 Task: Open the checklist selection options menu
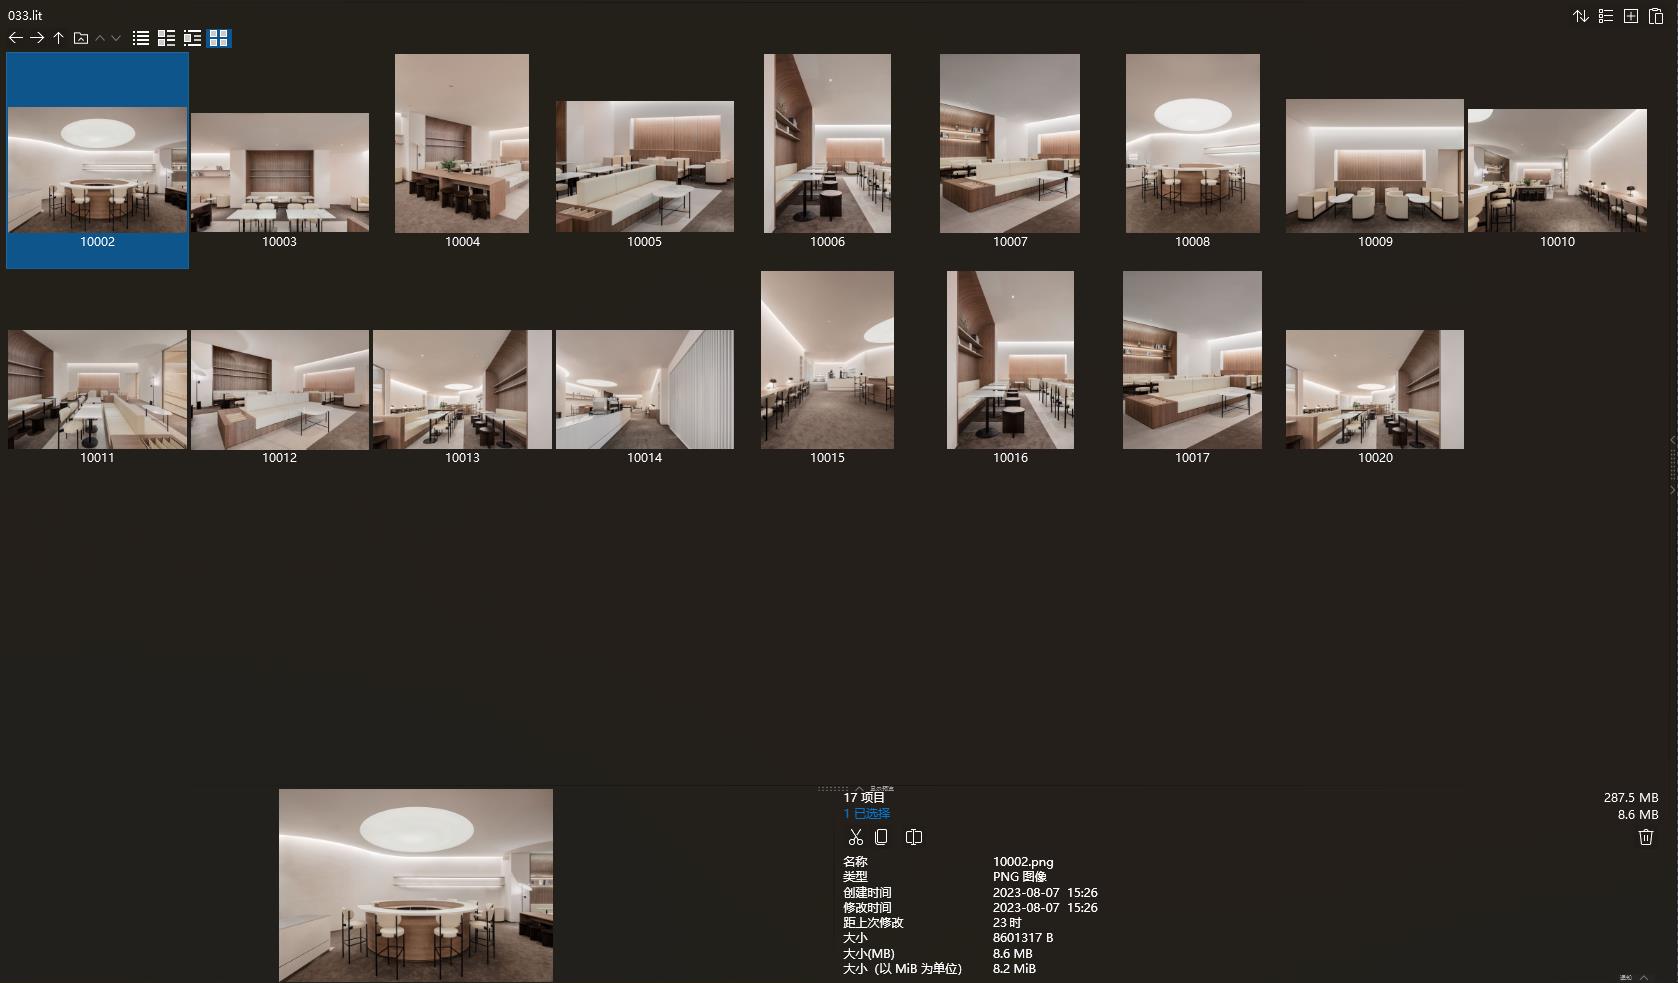coord(1606,16)
